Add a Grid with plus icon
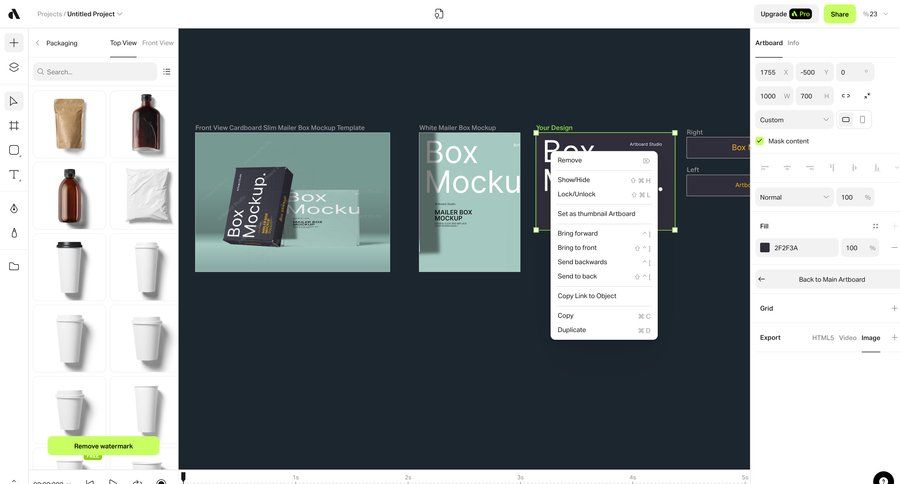This screenshot has height=484, width=900. click(x=894, y=308)
